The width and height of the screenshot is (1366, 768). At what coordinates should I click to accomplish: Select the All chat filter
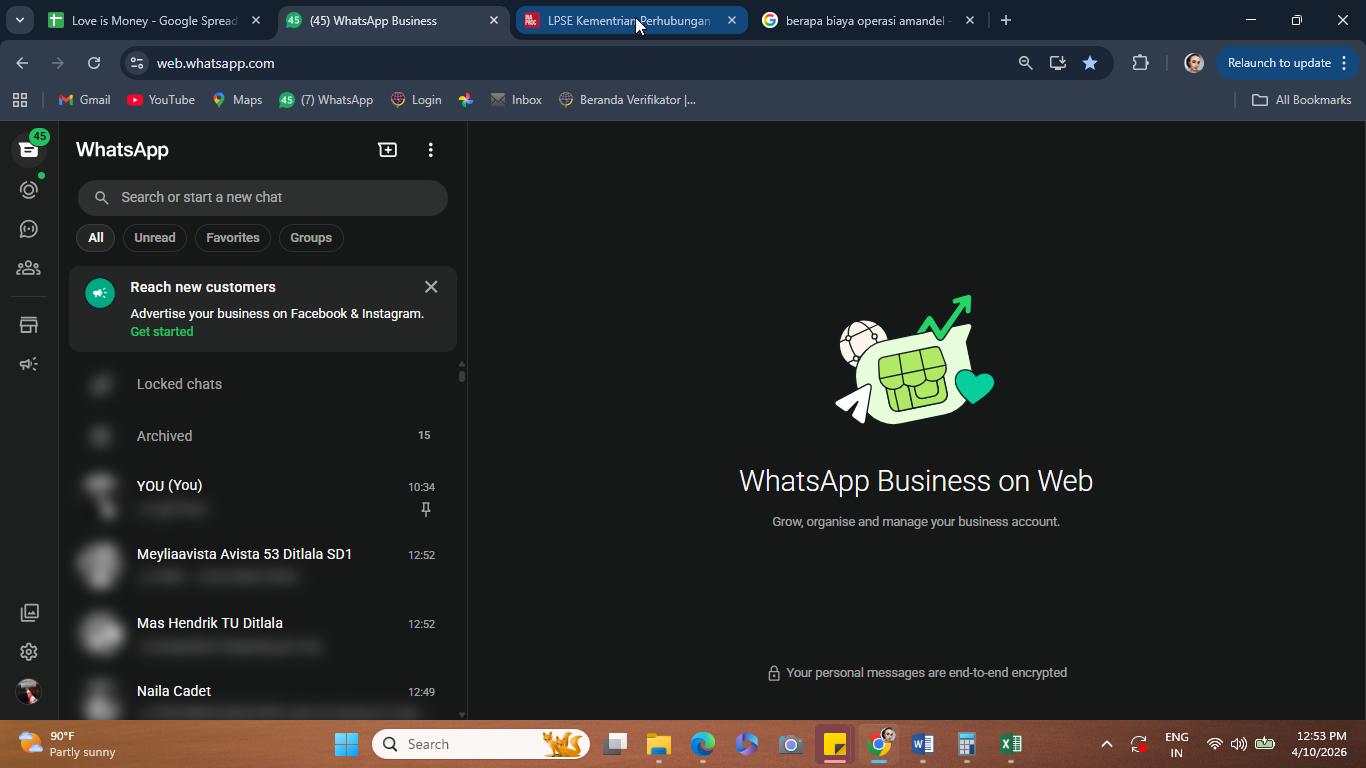pyautogui.click(x=95, y=238)
